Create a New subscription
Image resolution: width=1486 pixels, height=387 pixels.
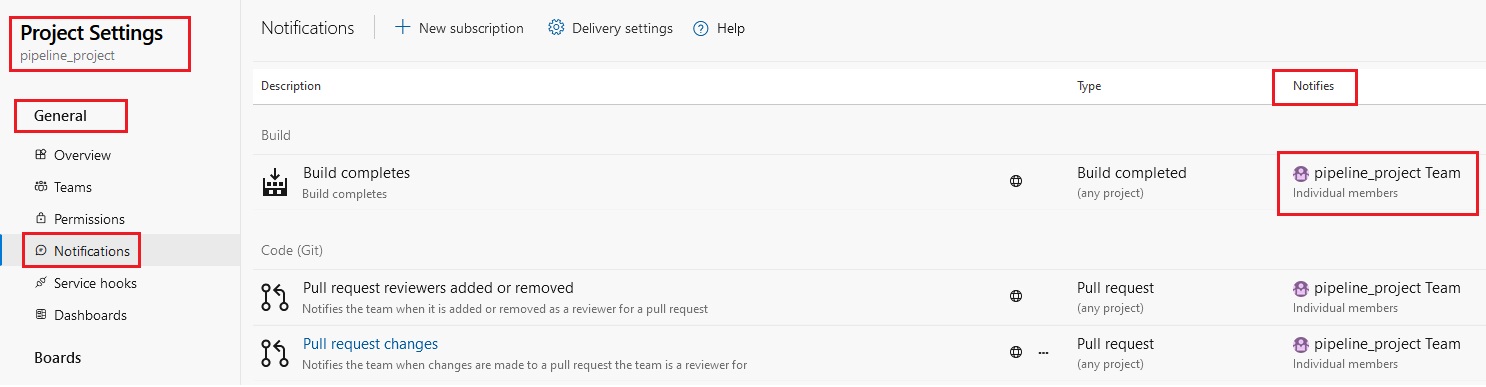[459, 28]
